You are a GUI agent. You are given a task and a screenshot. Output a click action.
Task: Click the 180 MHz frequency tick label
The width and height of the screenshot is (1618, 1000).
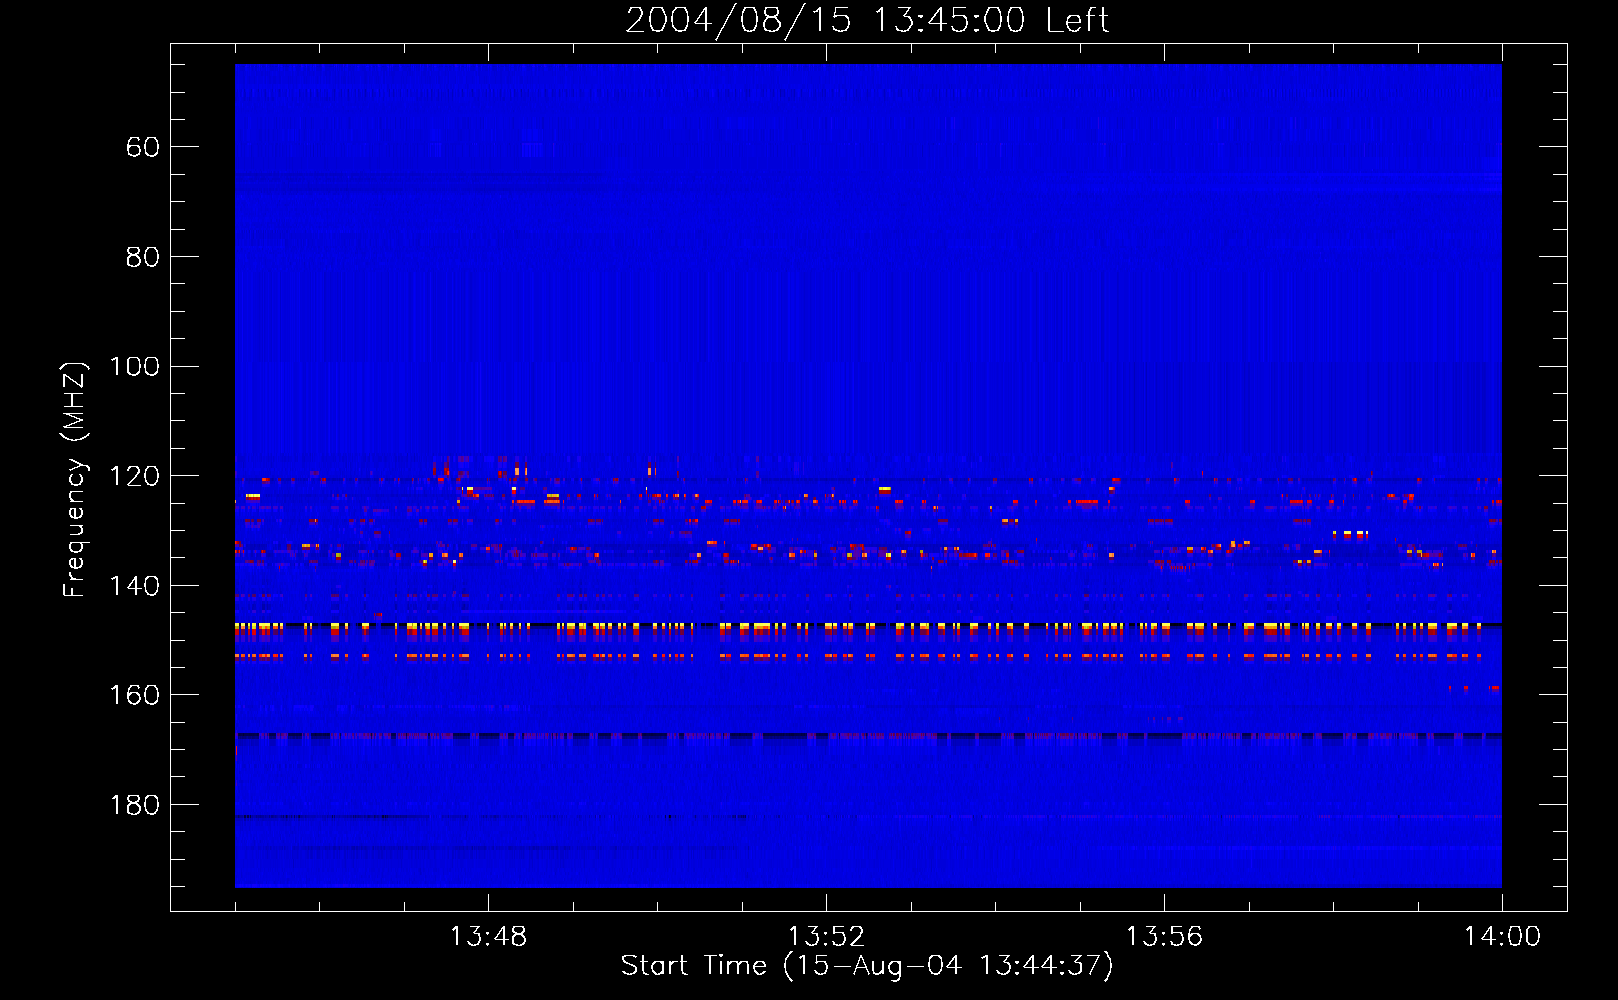coord(134,805)
